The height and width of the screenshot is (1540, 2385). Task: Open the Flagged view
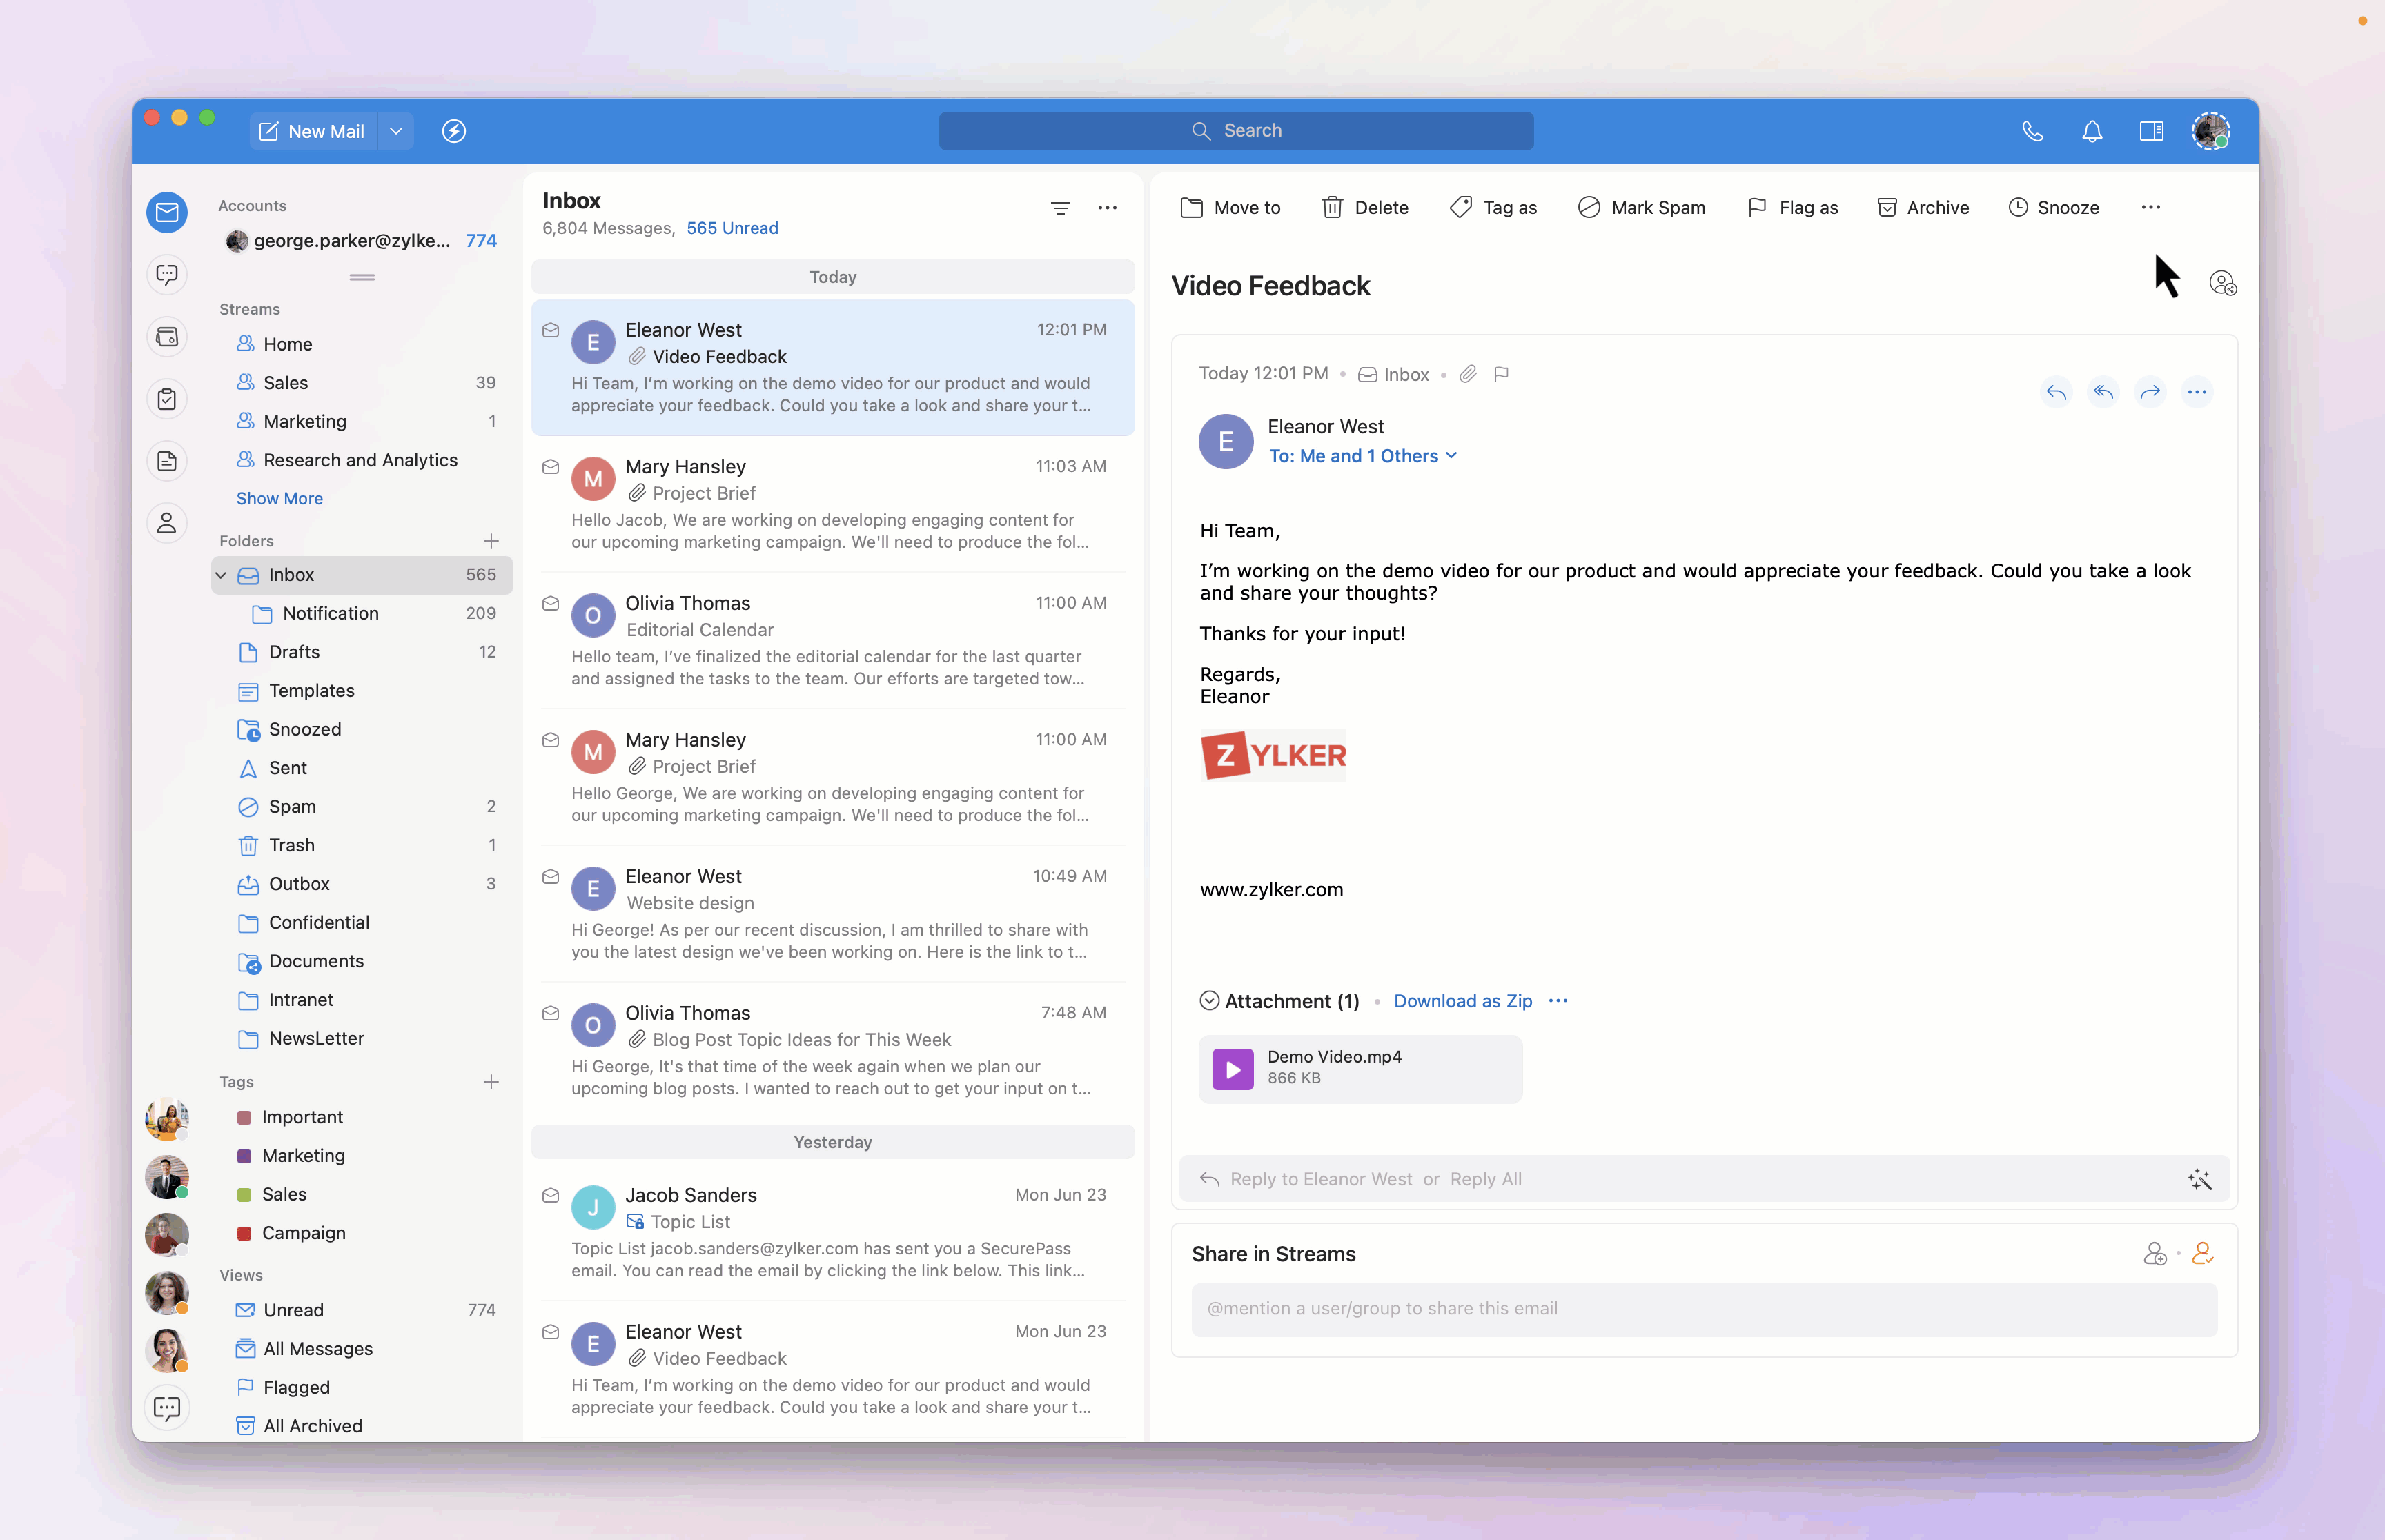click(296, 1387)
